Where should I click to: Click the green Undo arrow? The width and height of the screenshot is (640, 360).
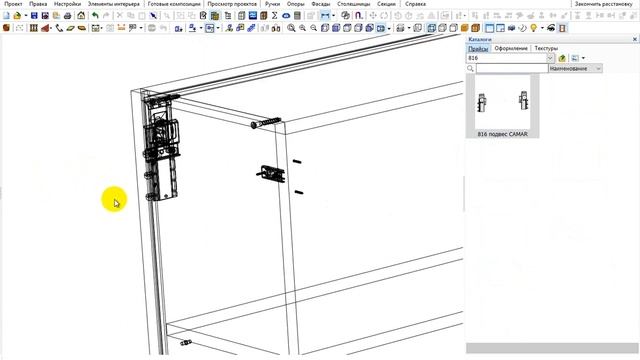[95, 16]
